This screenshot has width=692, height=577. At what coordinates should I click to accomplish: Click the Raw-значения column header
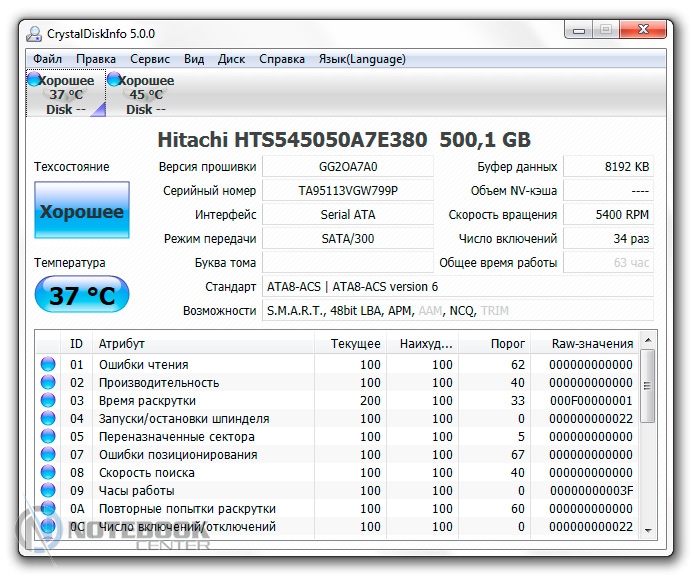tap(592, 343)
